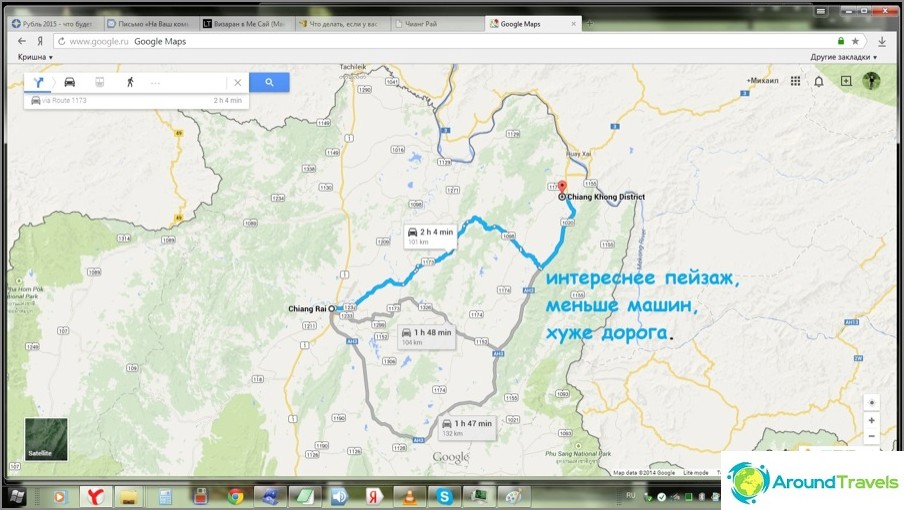Select the 1 h 47 min route label
The width and height of the screenshot is (904, 510).
click(467, 428)
